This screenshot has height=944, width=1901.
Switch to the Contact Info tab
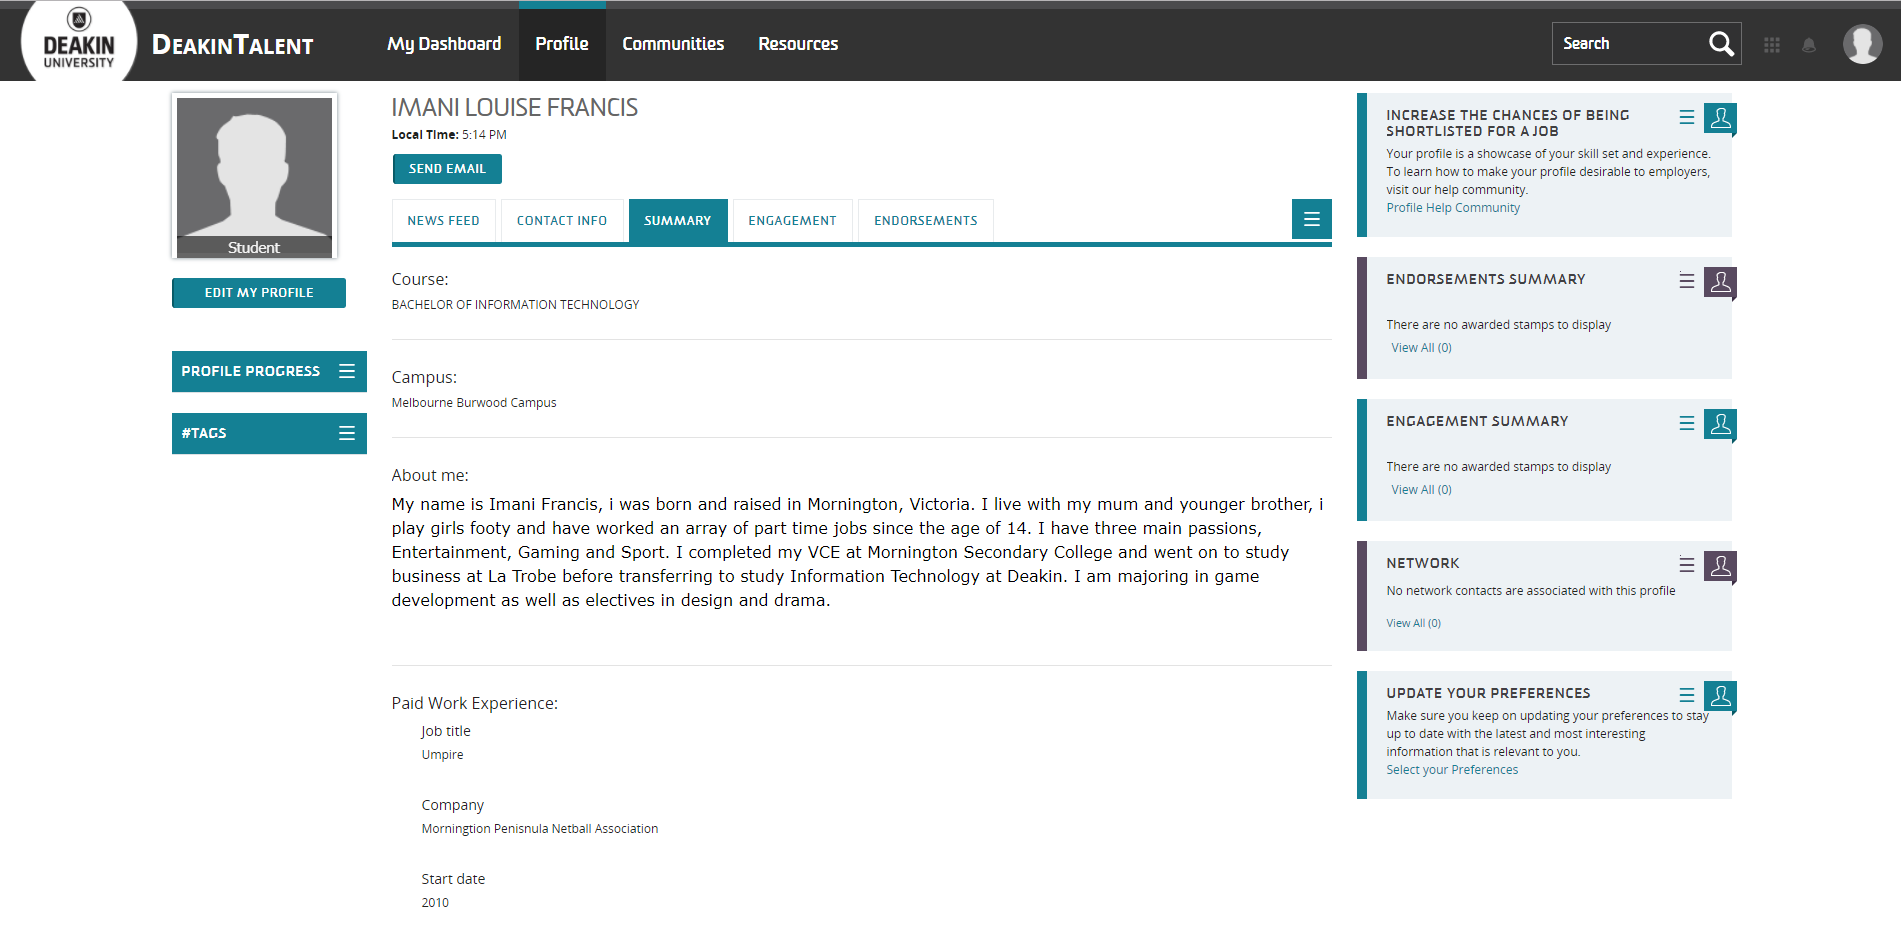(x=562, y=221)
